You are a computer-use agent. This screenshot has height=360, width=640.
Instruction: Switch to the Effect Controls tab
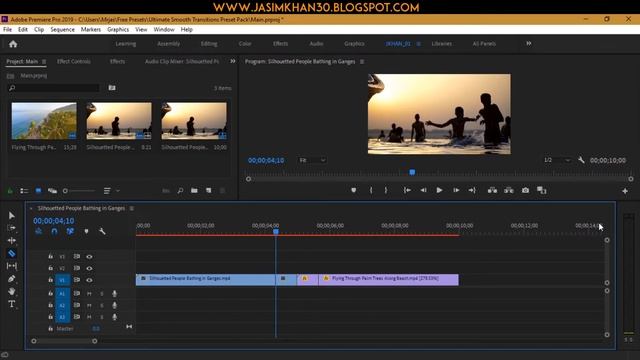pyautogui.click(x=73, y=61)
